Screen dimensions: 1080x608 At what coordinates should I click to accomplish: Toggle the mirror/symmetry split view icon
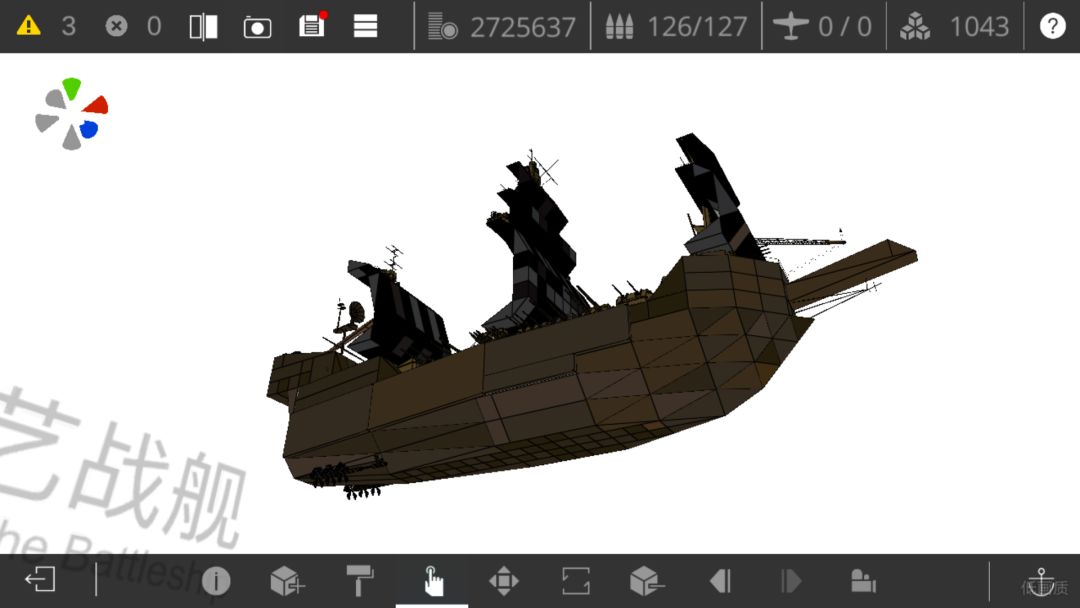[x=203, y=26]
